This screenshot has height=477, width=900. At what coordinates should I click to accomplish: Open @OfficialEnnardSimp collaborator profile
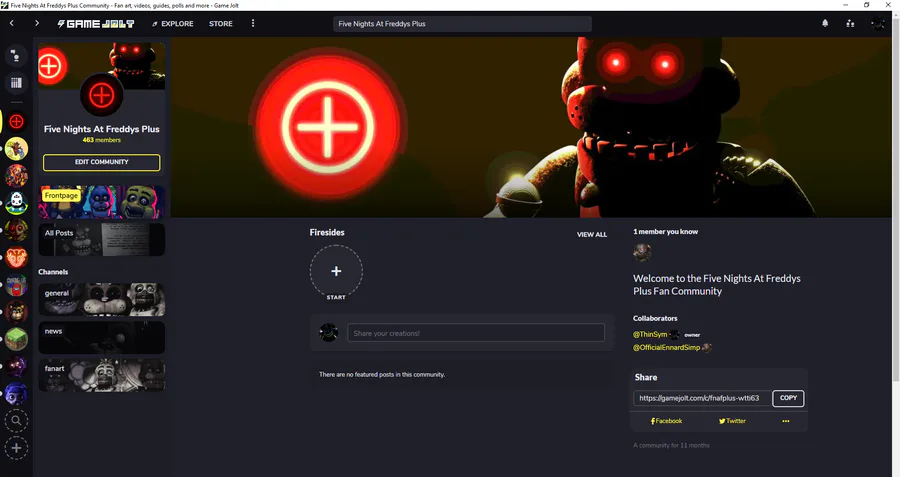[x=666, y=348]
